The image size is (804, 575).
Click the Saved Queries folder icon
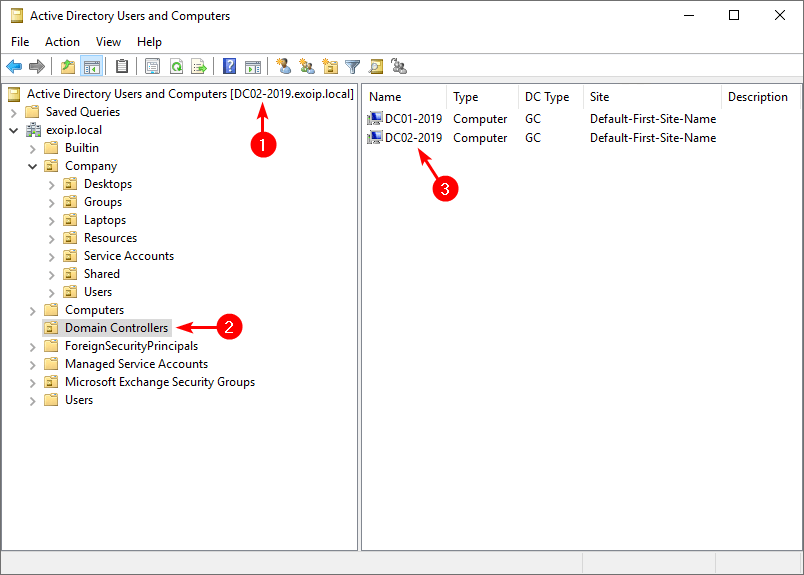tap(32, 112)
